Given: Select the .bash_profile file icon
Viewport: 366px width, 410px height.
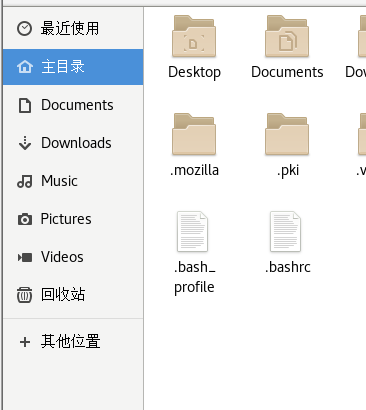Looking at the screenshot, I should coord(192,231).
